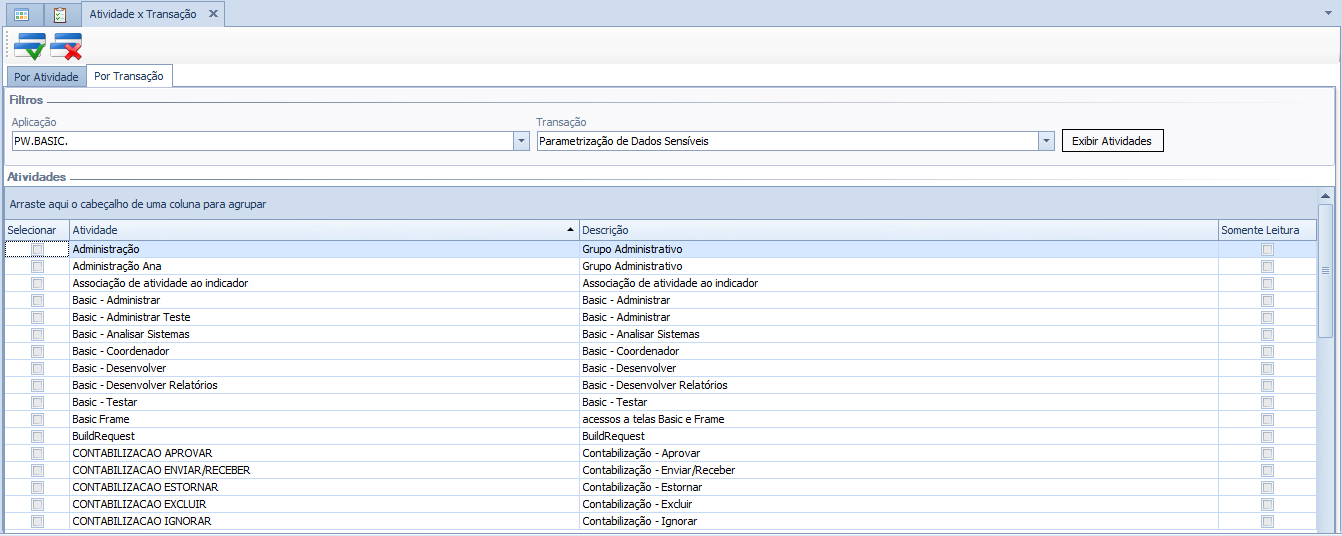
Task: Enable Somente Leitura for Basic - Testar
Action: click(1267, 402)
